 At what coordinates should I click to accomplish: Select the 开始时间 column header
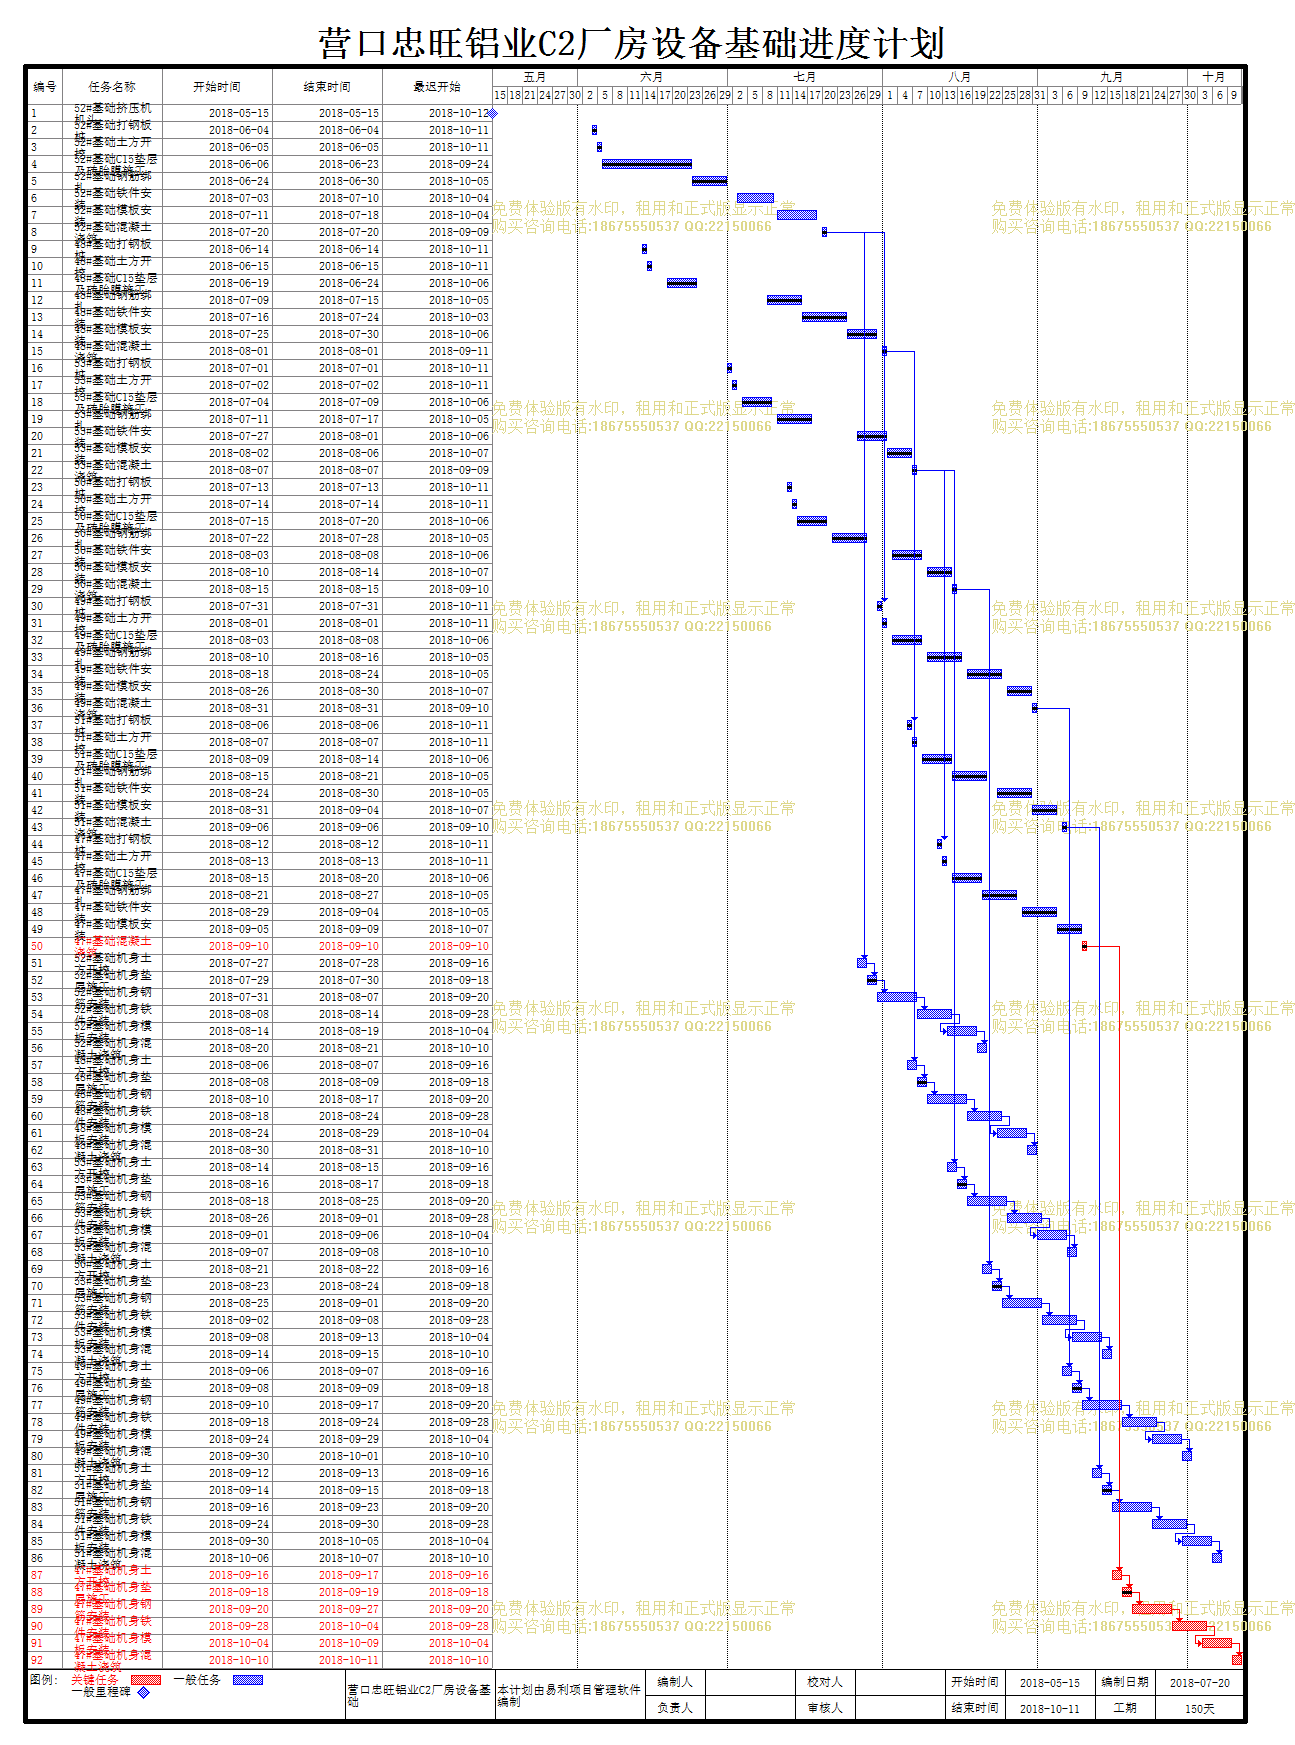tap(217, 87)
